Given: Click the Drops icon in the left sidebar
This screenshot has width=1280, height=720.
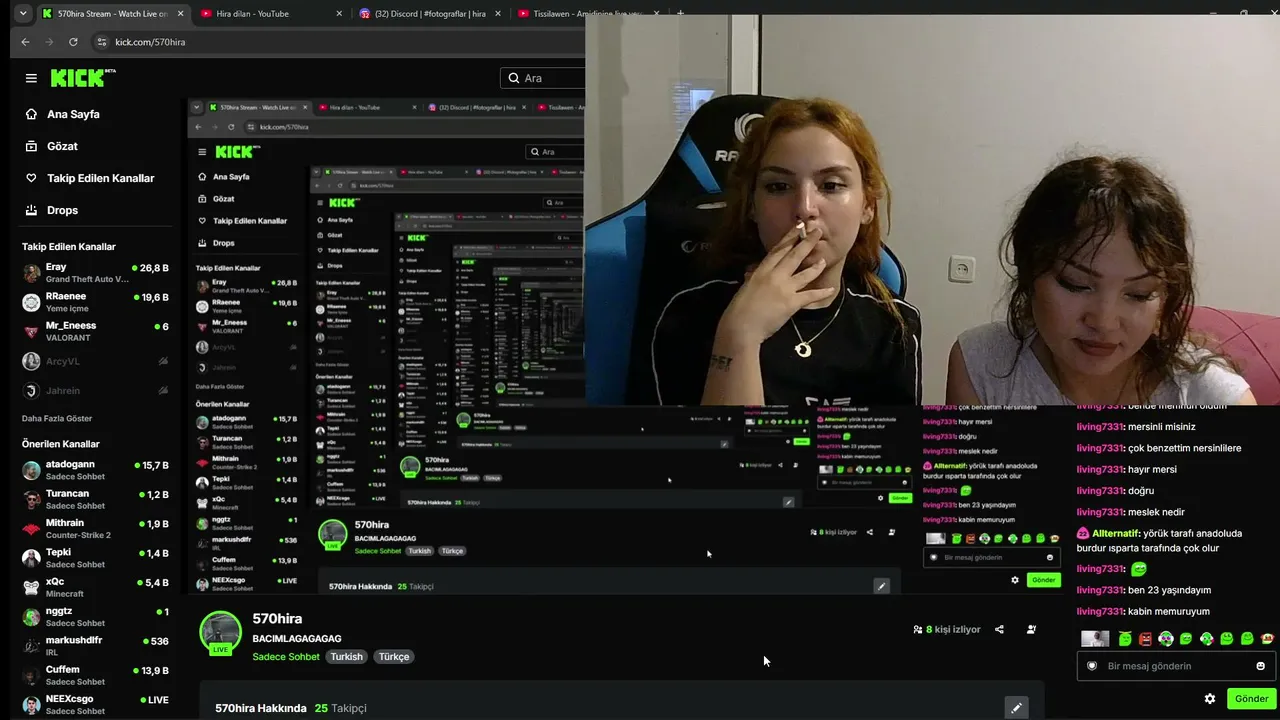Looking at the screenshot, I should click(x=31, y=210).
